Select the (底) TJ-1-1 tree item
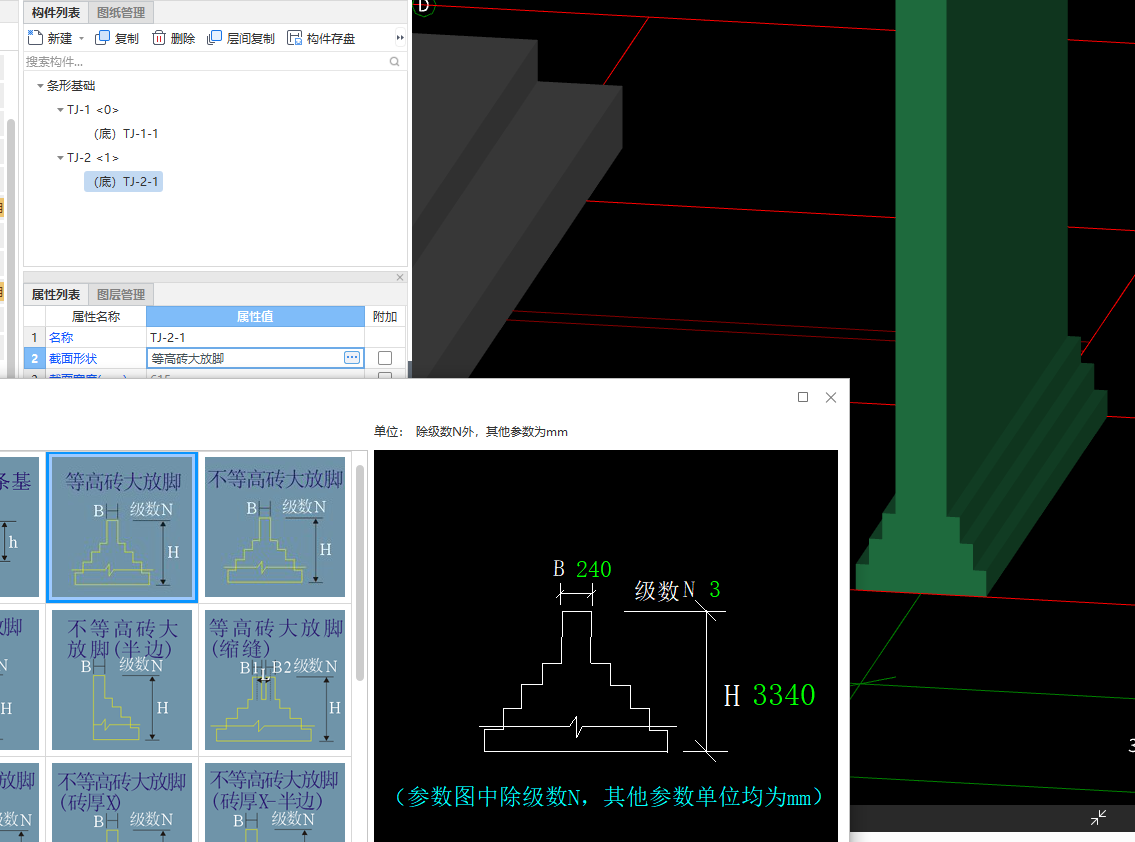This screenshot has height=842, width=1135. 126,134
